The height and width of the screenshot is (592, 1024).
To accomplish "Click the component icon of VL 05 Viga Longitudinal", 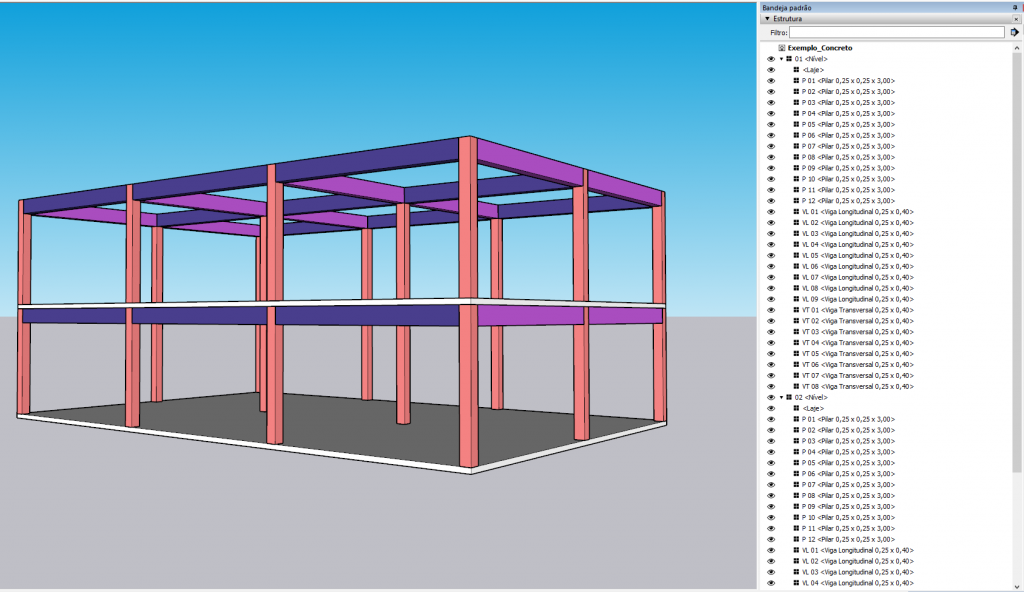I will tap(796, 255).
